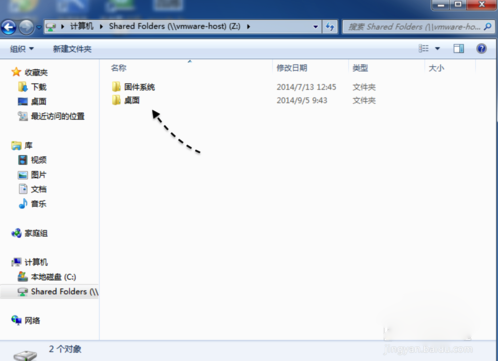The height and width of the screenshot is (361, 498).
Task: Expand arrow after 计算机 in address bar
Action: pos(101,26)
